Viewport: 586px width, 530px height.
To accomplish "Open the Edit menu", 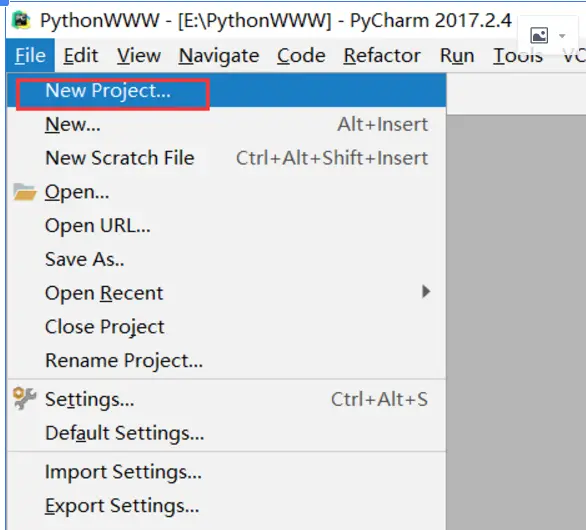I will point(81,56).
